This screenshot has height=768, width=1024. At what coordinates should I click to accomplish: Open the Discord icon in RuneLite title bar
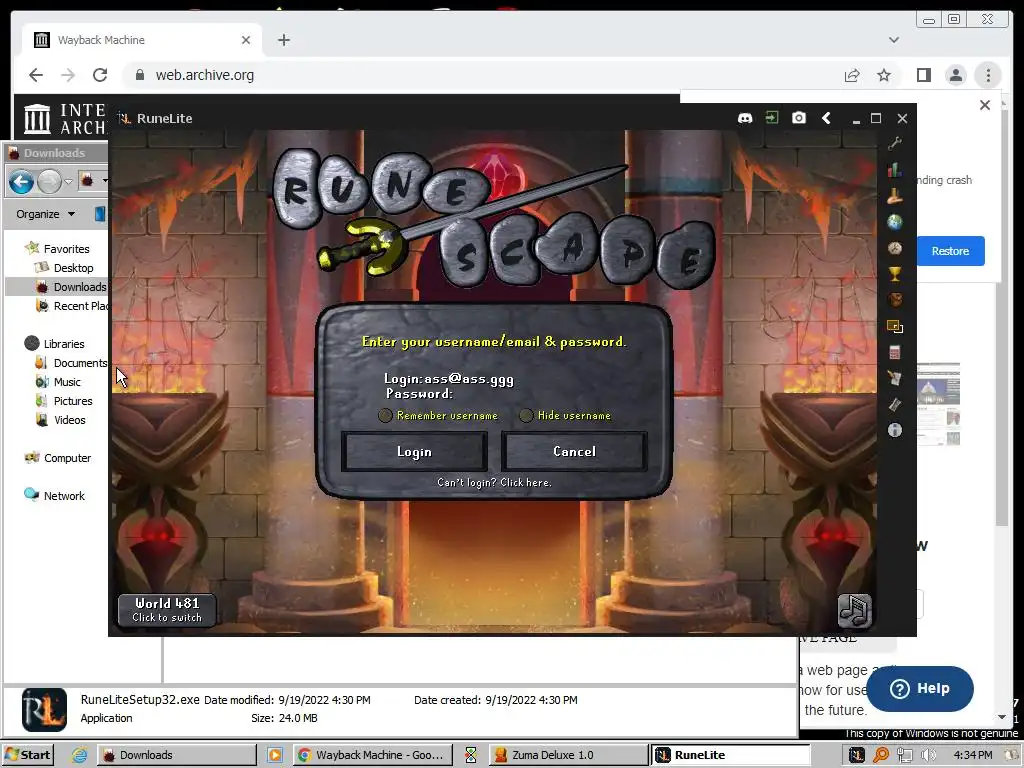tap(744, 118)
